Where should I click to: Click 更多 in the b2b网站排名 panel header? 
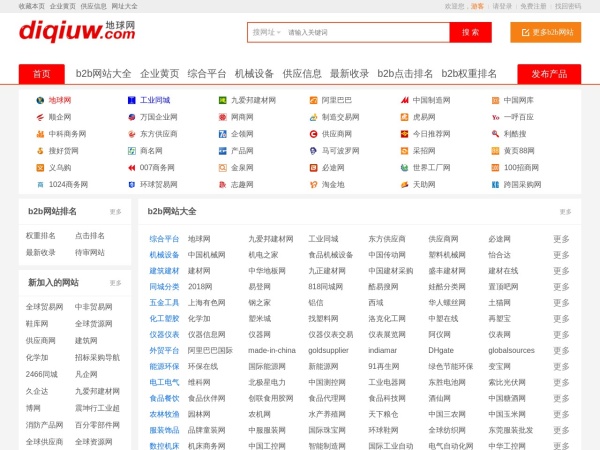pyautogui.click(x=116, y=212)
